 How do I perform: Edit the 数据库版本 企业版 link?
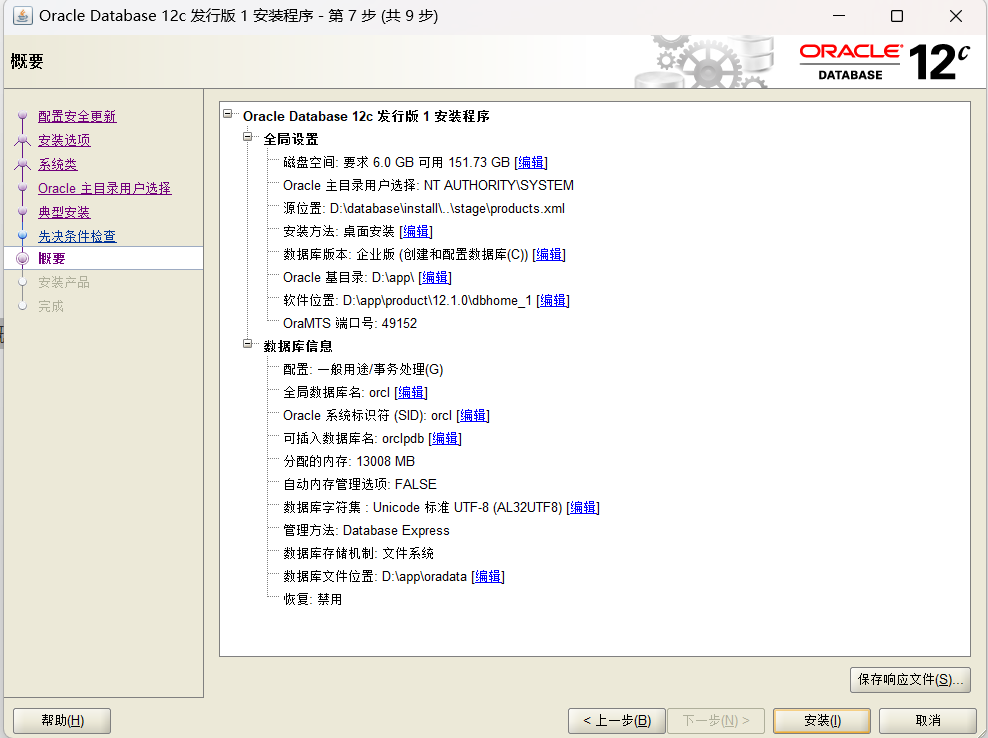(x=549, y=255)
